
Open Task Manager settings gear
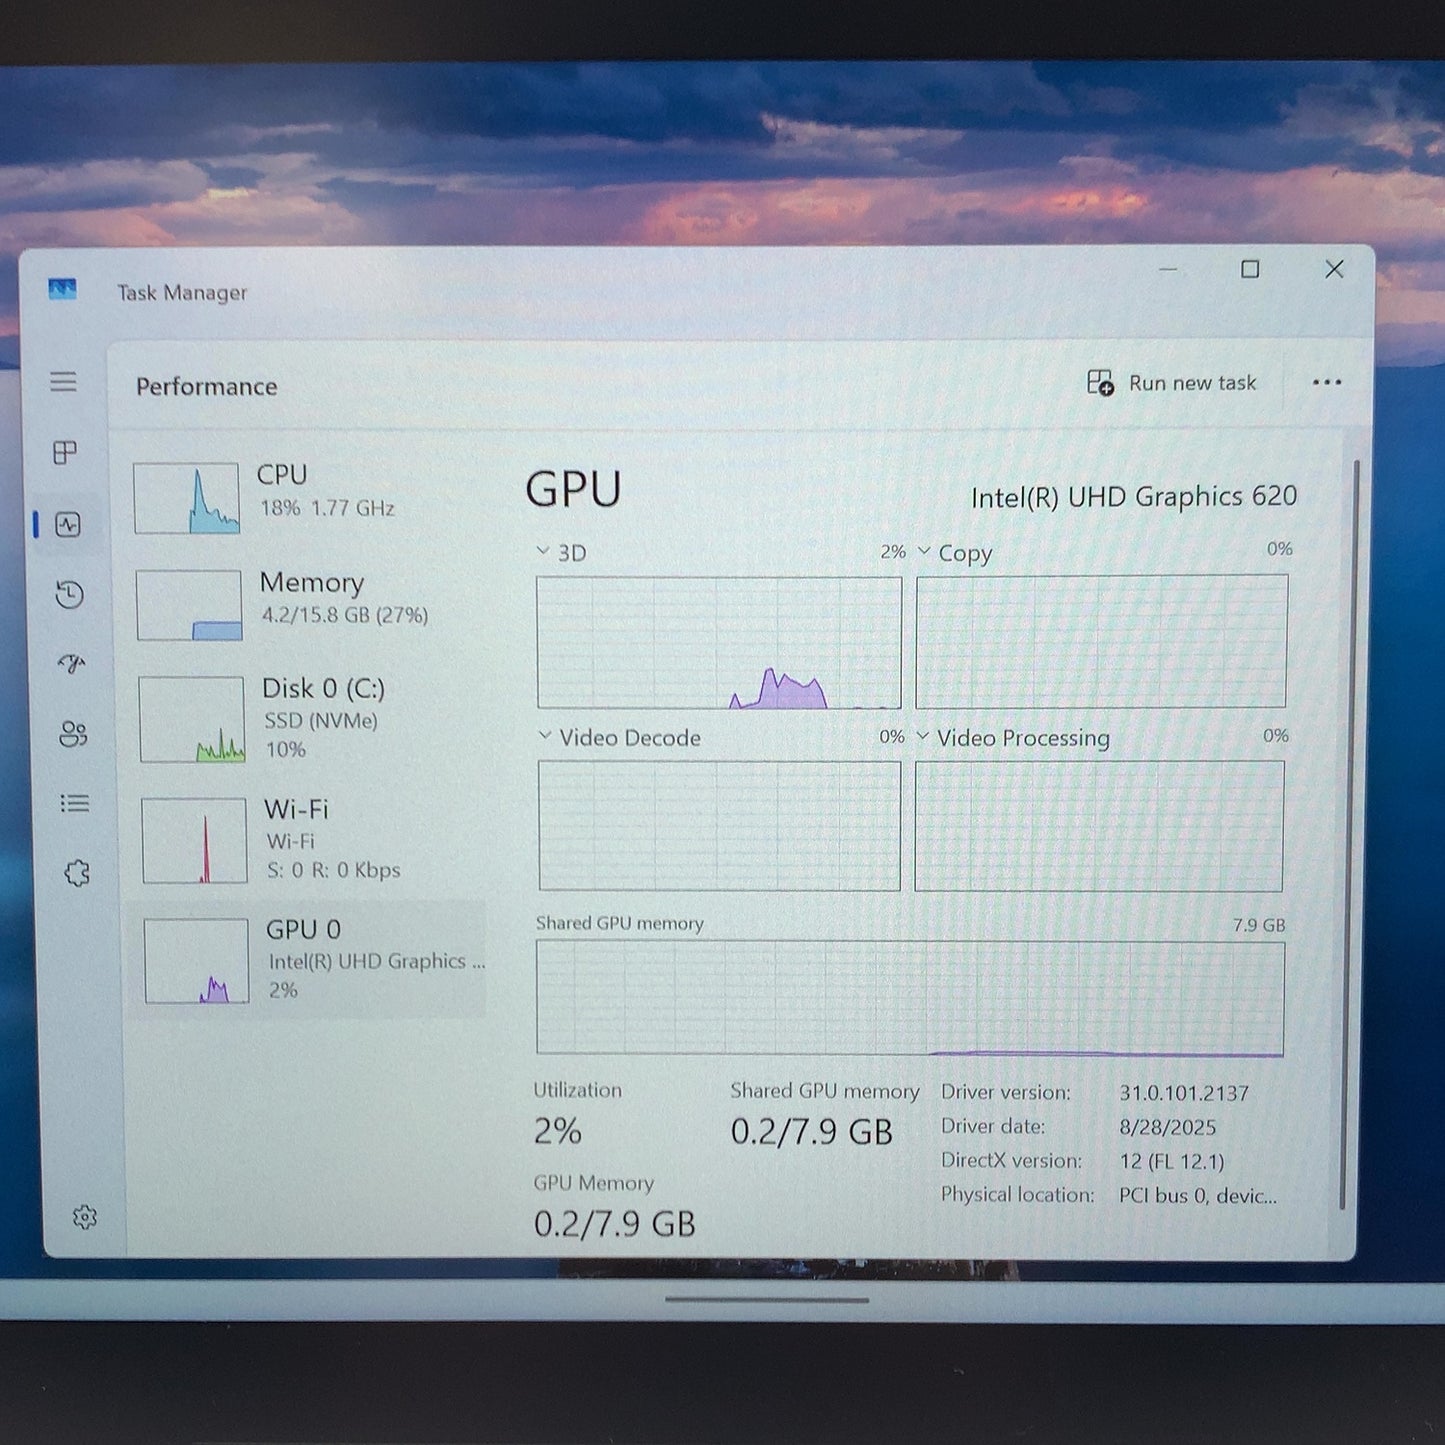tap(85, 1217)
